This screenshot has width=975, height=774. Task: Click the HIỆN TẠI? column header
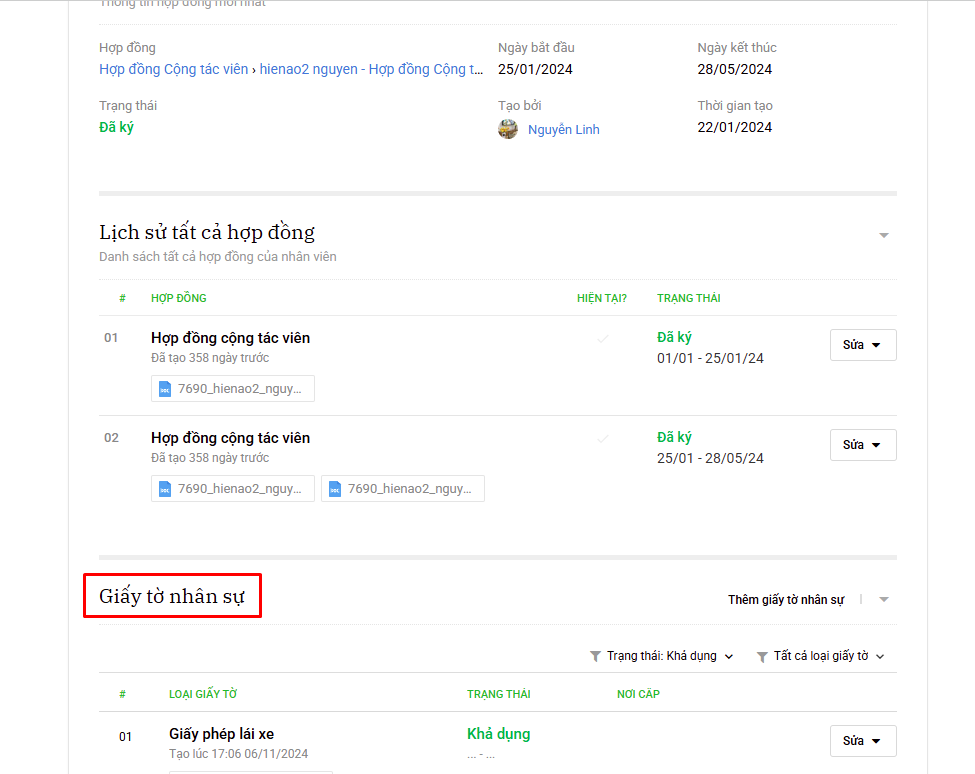coord(601,298)
